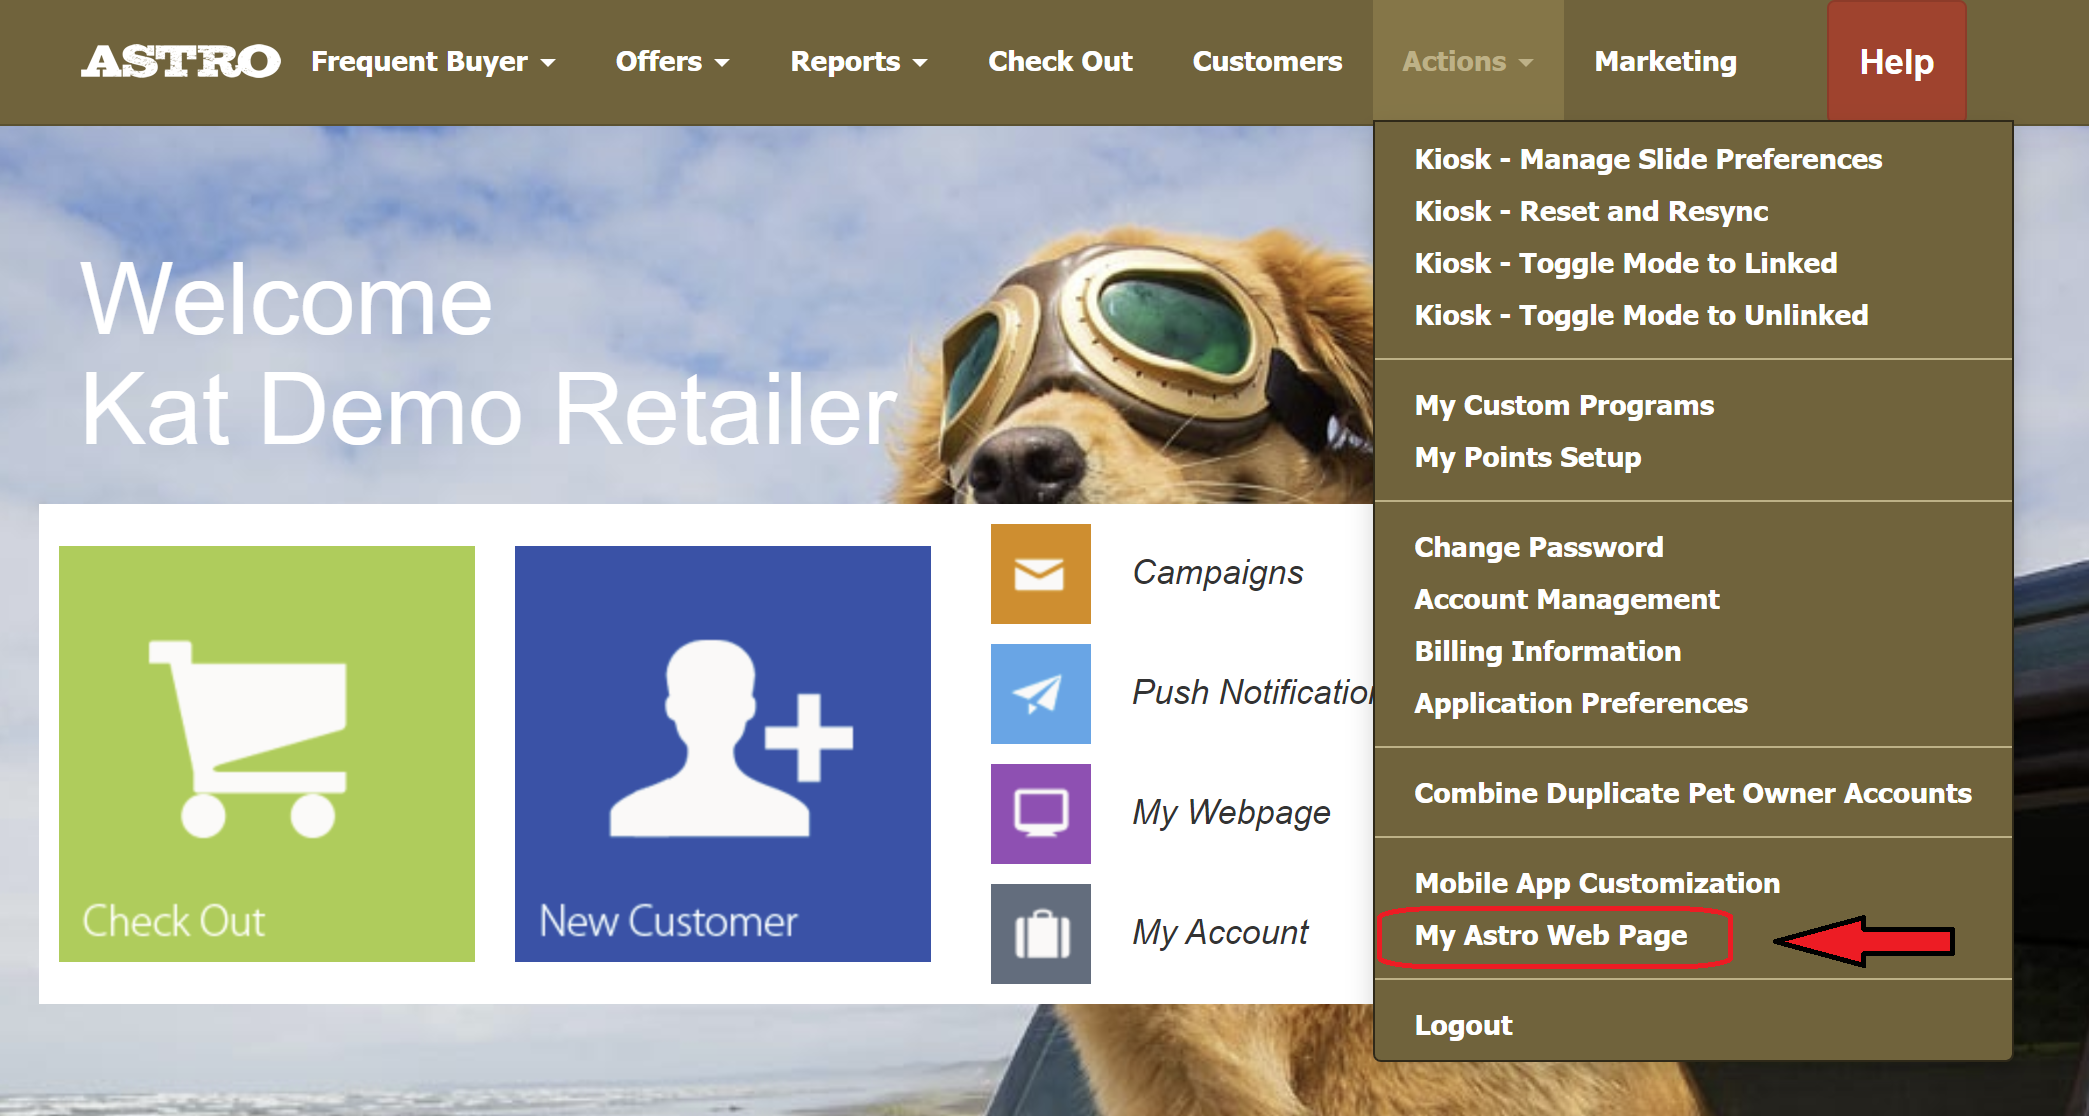
Task: Expand the Frequent Buyer dropdown
Action: pos(432,62)
